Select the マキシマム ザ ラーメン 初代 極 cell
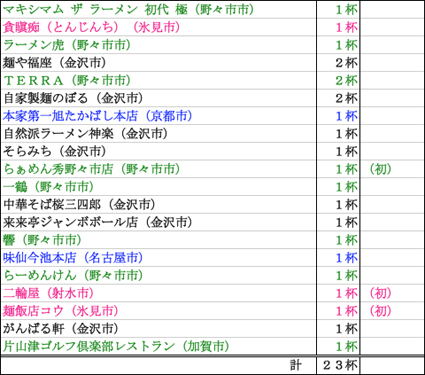Viewport: 425px width, 375px height. (158, 9)
